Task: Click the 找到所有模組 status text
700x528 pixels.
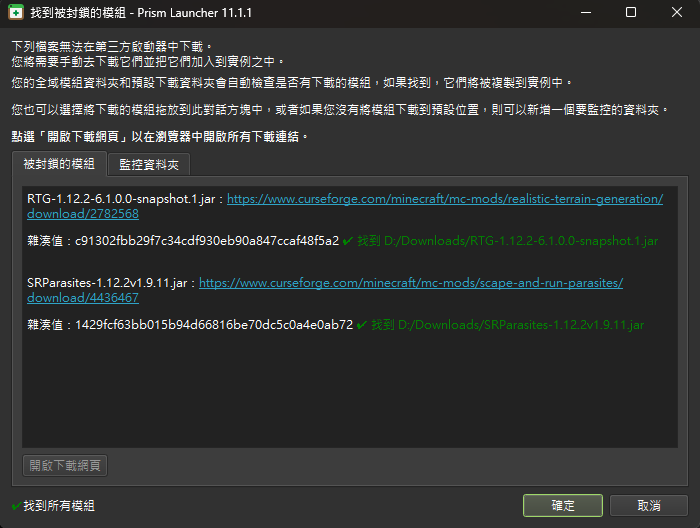Action: 59,506
